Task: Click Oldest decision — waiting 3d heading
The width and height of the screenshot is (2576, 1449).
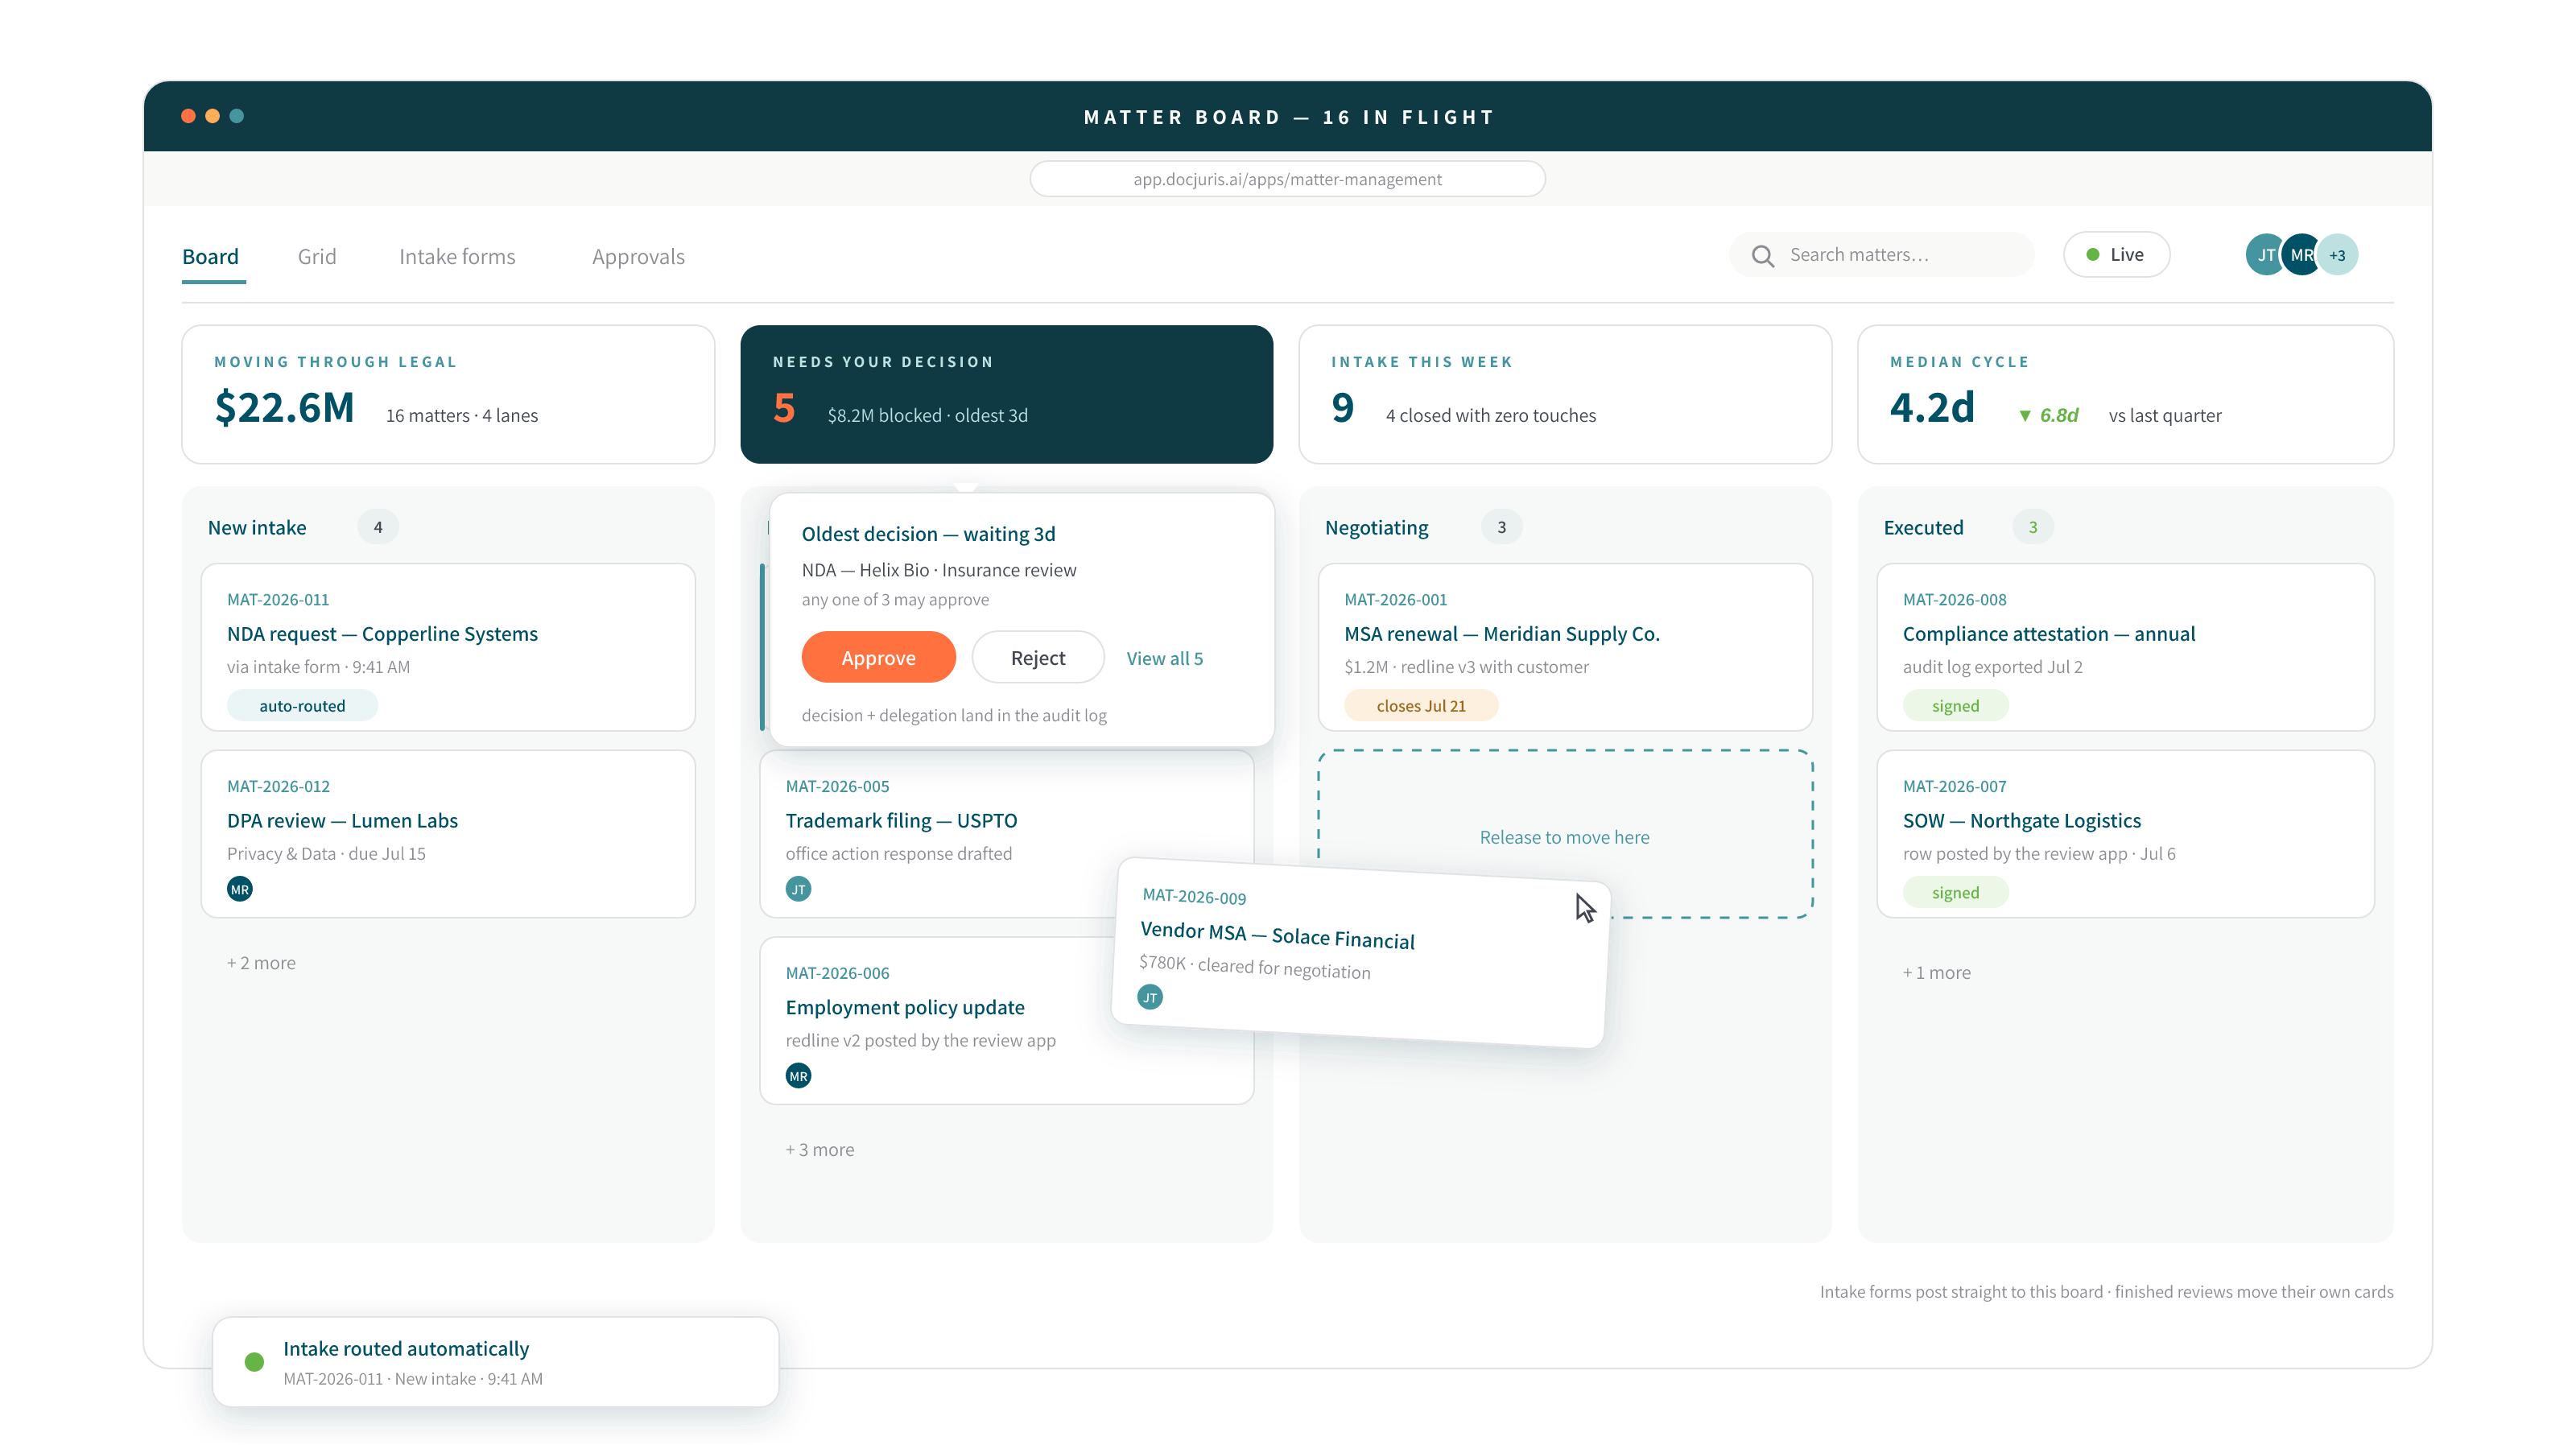Action: (928, 534)
